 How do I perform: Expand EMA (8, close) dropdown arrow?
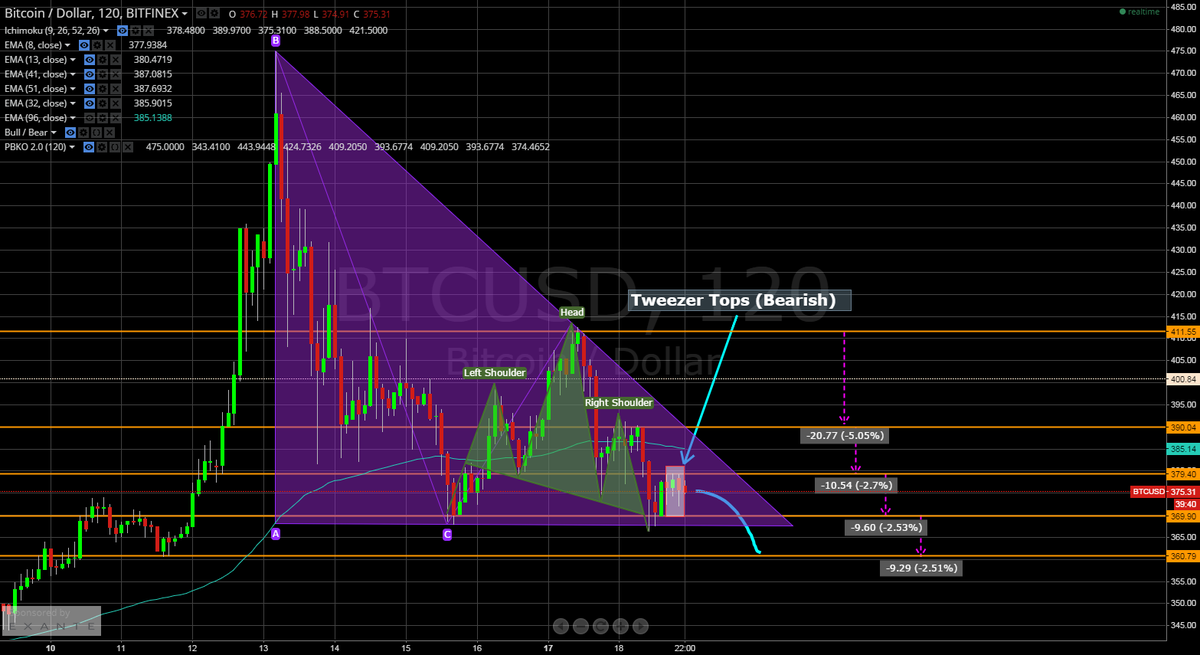pyautogui.click(x=67, y=45)
